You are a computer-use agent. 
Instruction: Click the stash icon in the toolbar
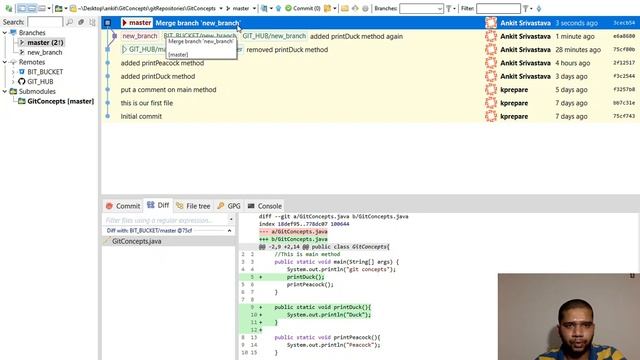(327, 9)
